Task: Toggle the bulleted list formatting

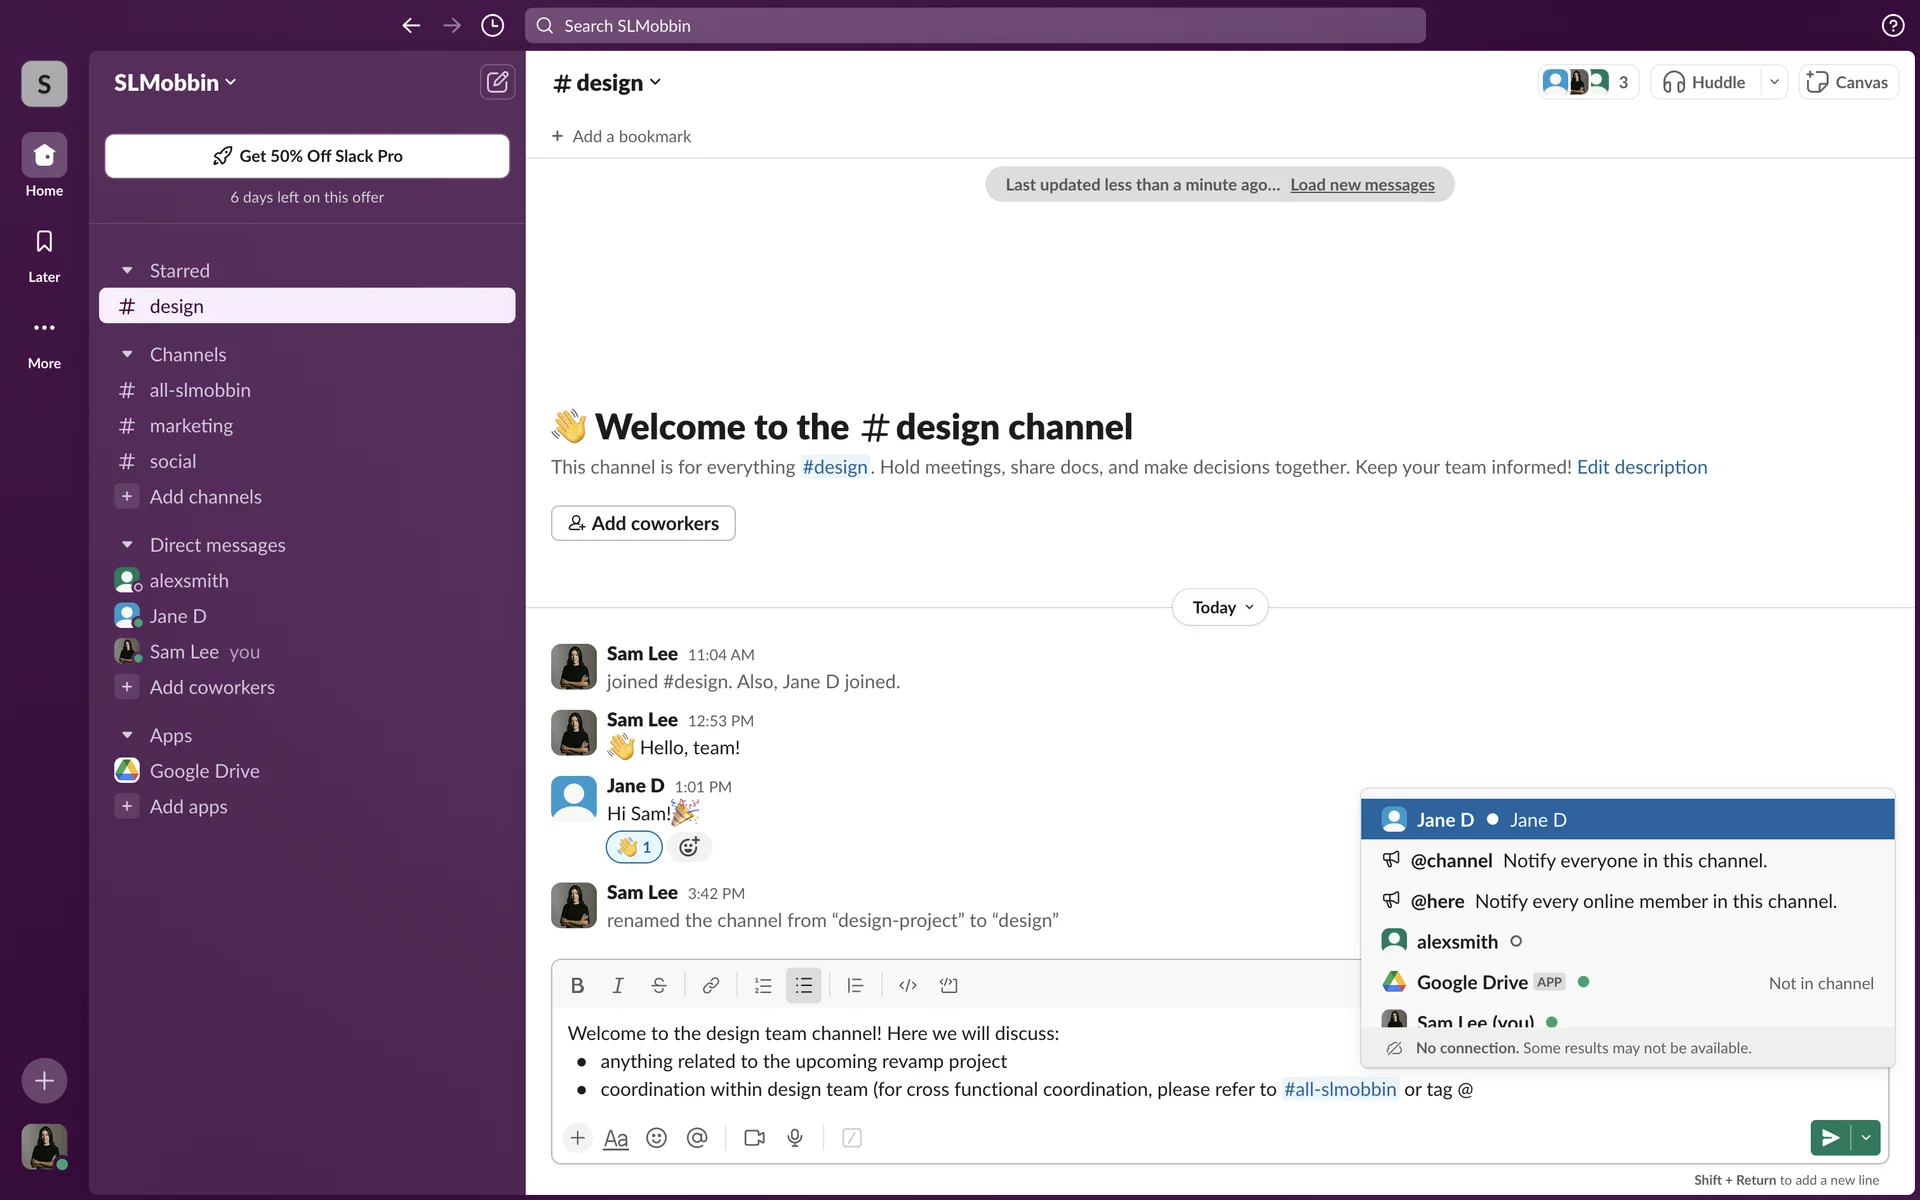Action: click(x=803, y=985)
